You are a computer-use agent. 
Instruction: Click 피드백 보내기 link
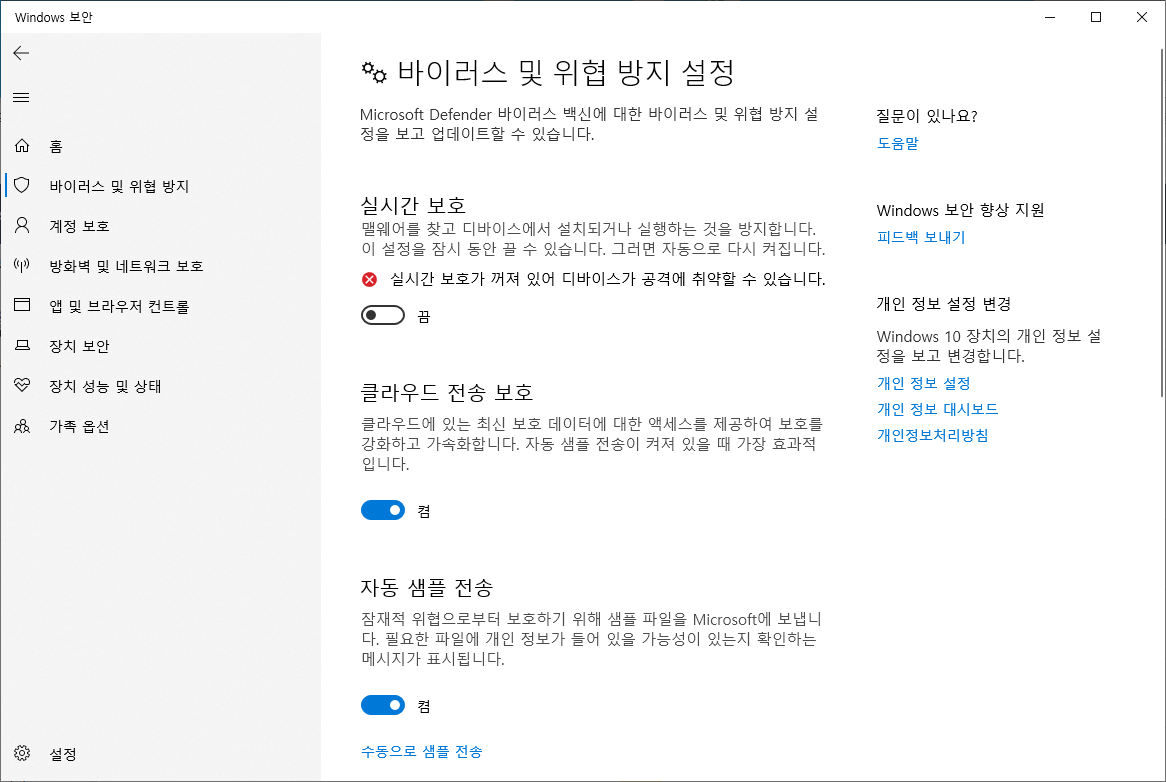tap(921, 237)
